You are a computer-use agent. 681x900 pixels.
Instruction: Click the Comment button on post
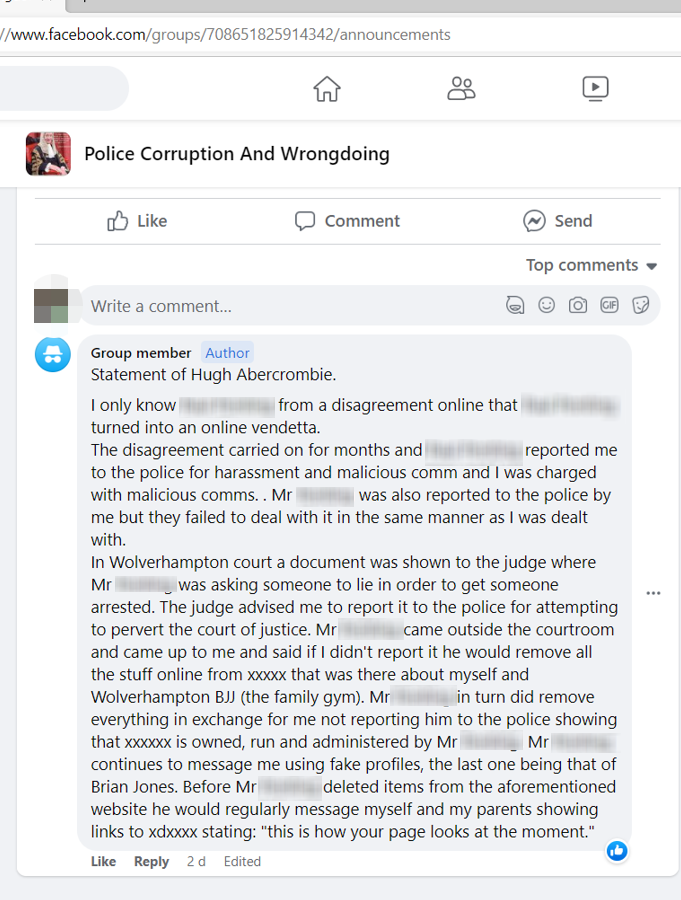click(347, 221)
